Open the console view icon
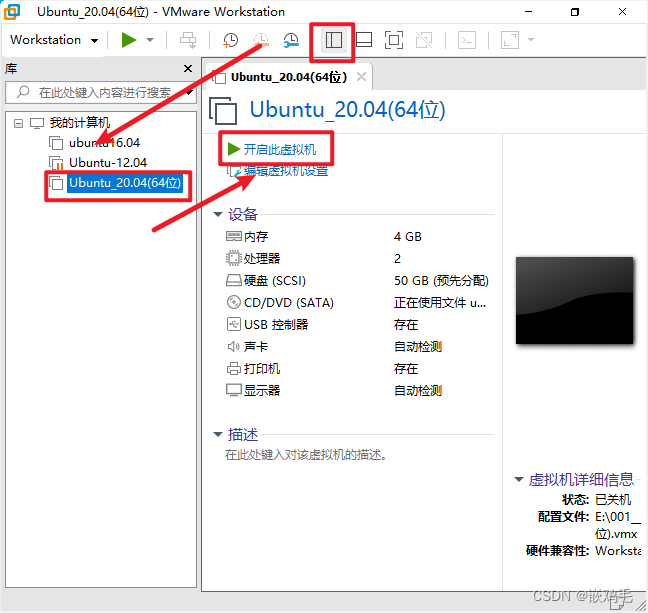 pyautogui.click(x=467, y=40)
